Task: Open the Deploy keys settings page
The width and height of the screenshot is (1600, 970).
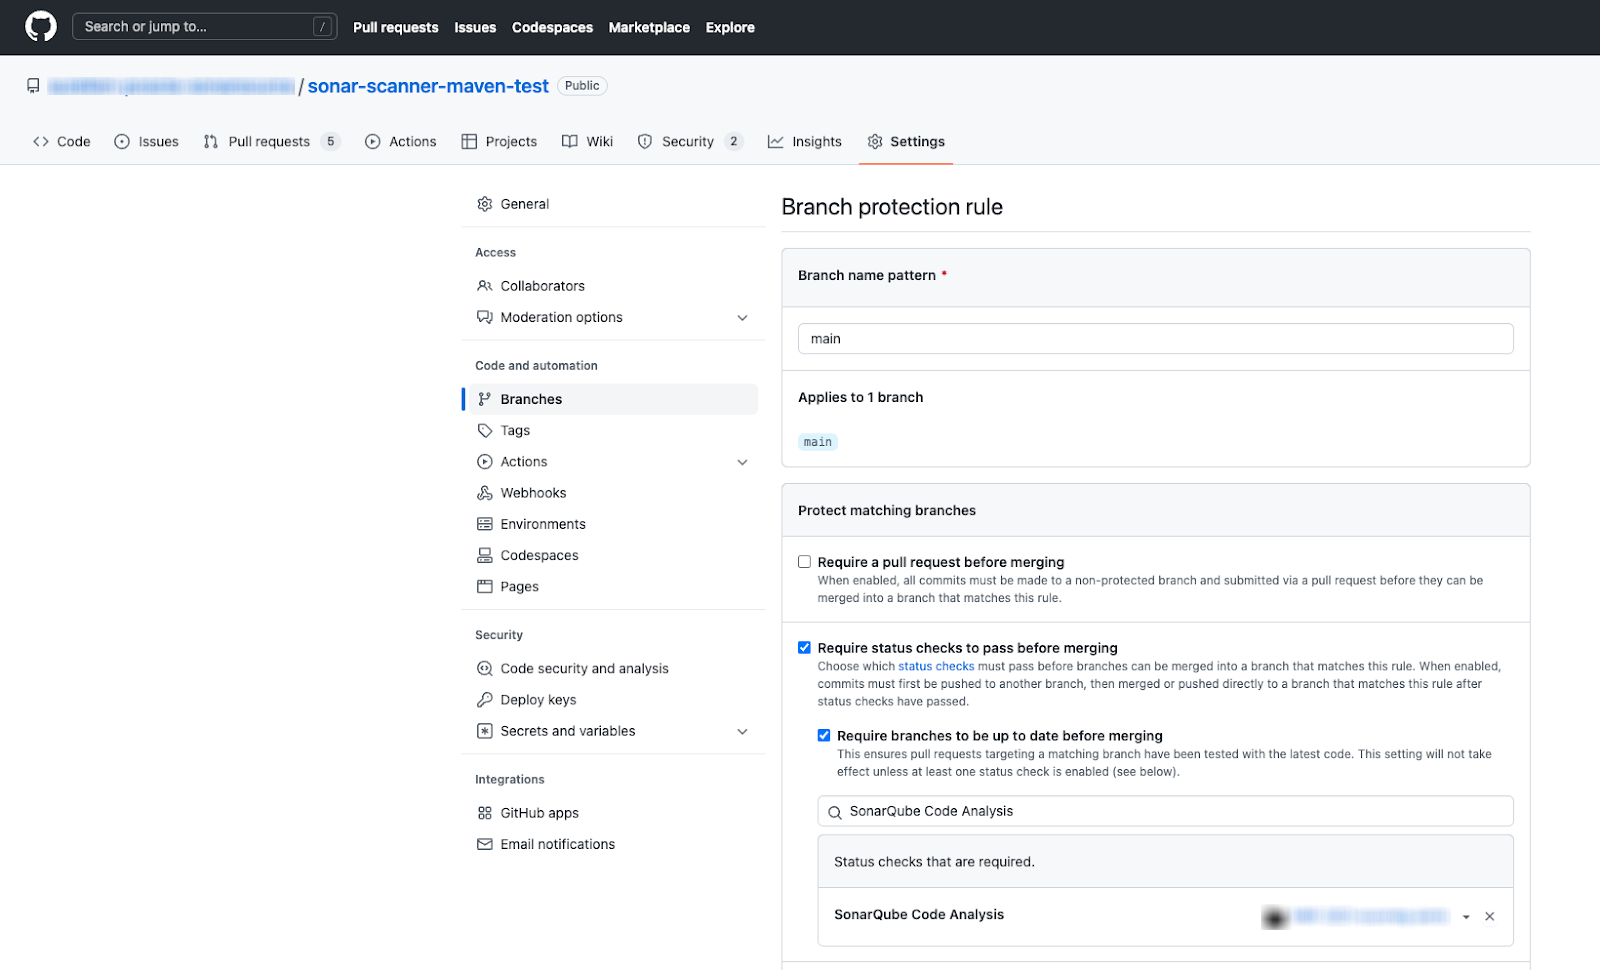Action: [x=539, y=699]
